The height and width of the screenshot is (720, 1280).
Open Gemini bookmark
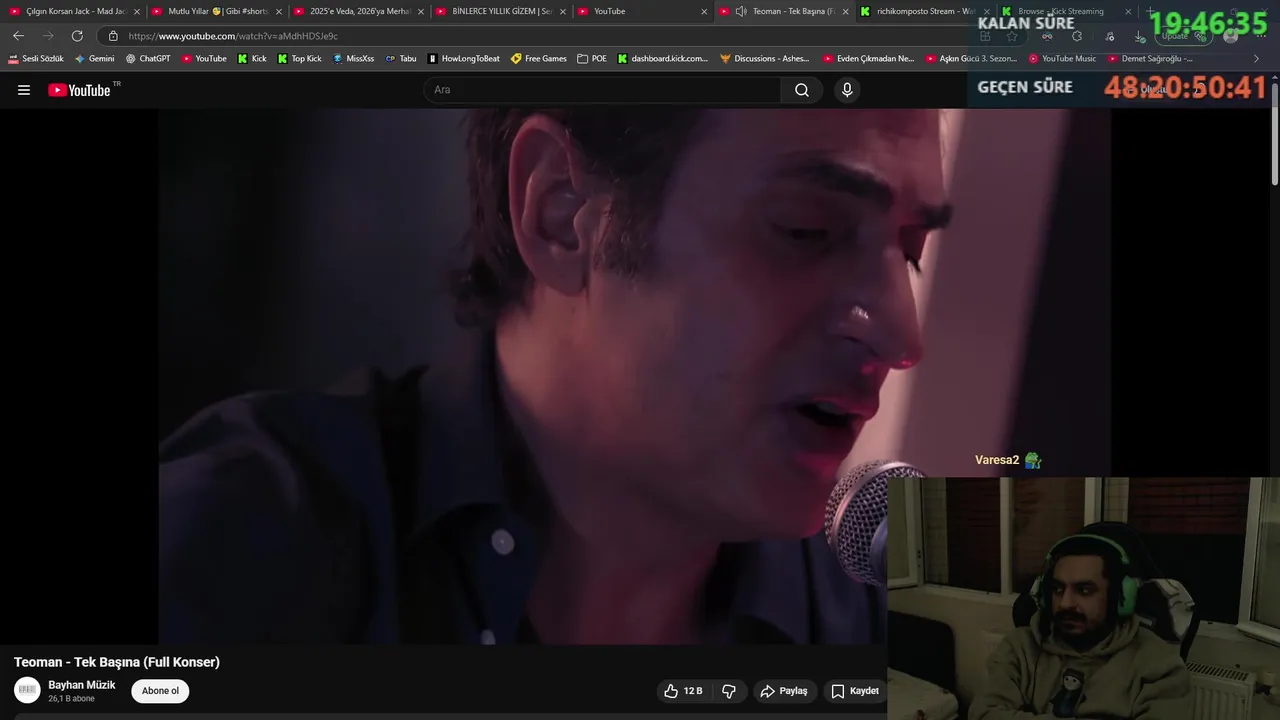tap(95, 59)
